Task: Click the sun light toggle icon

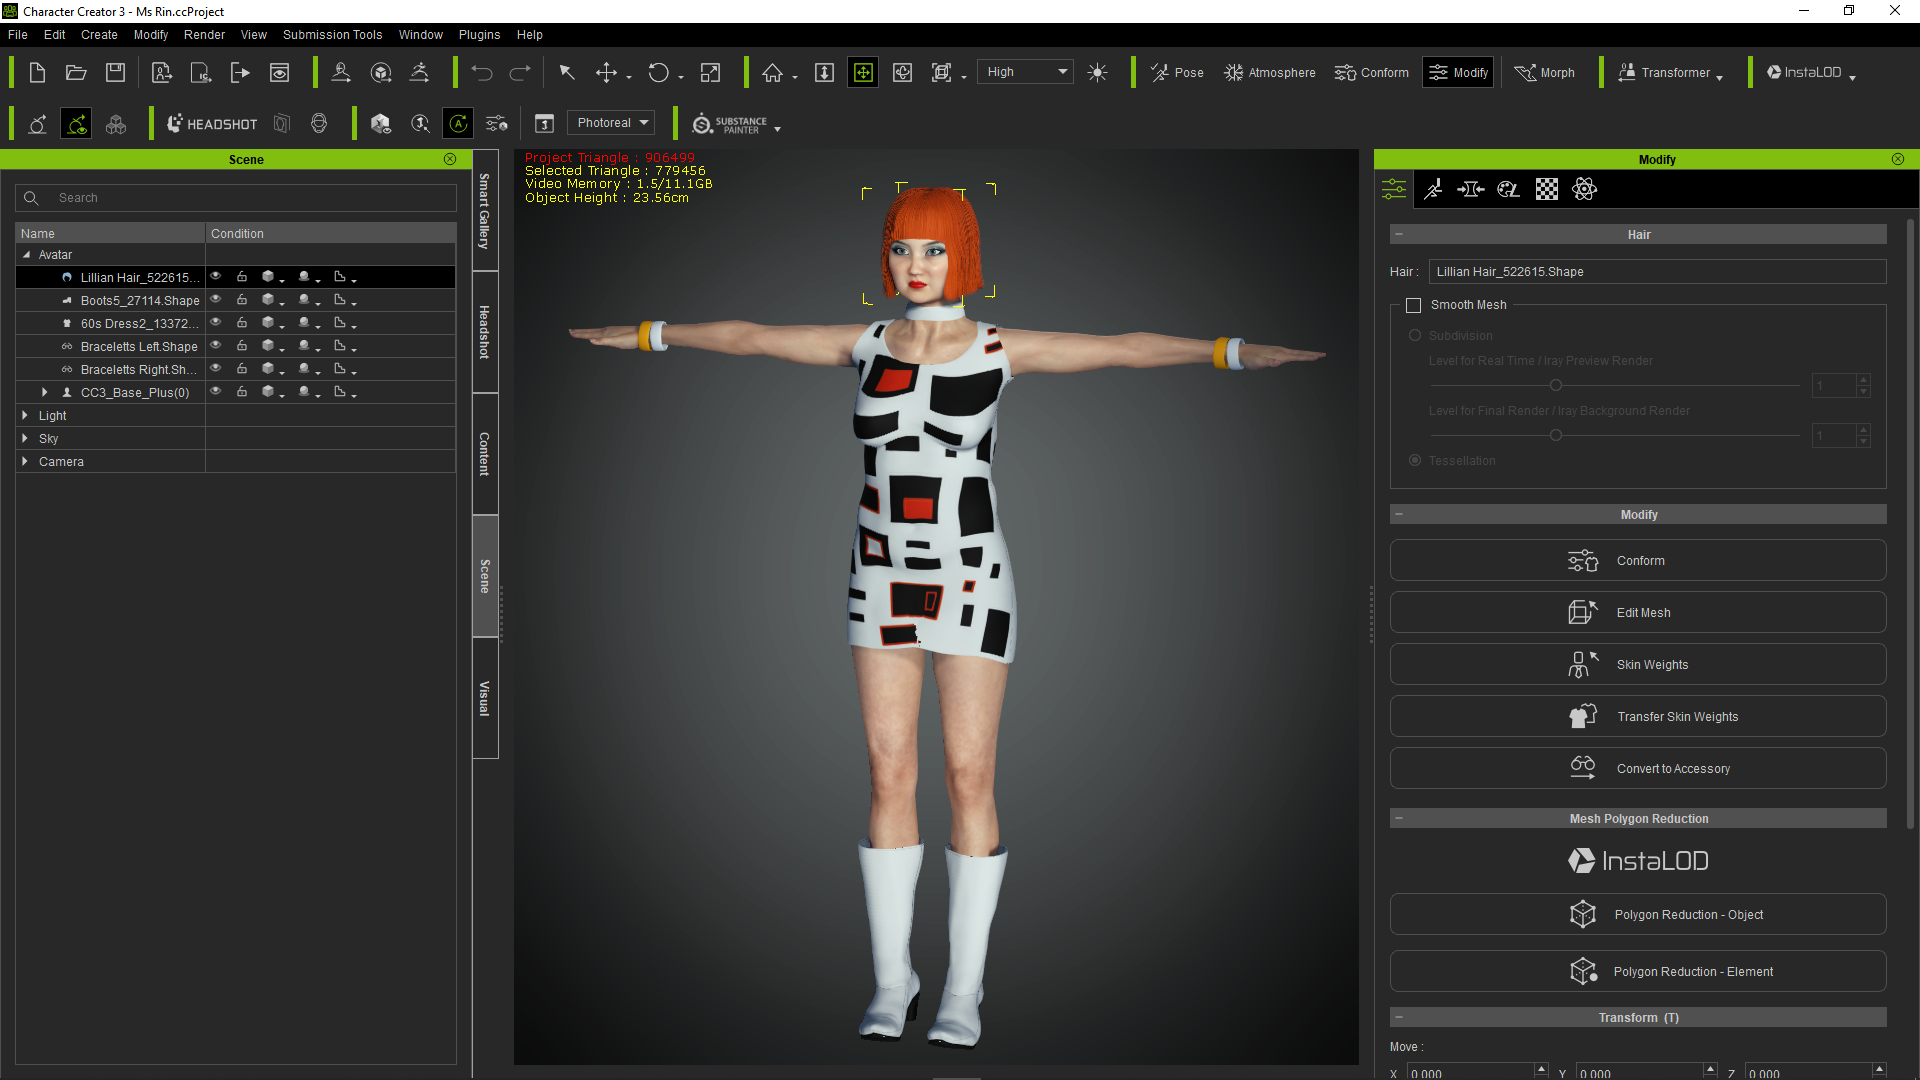Action: 1097,73
